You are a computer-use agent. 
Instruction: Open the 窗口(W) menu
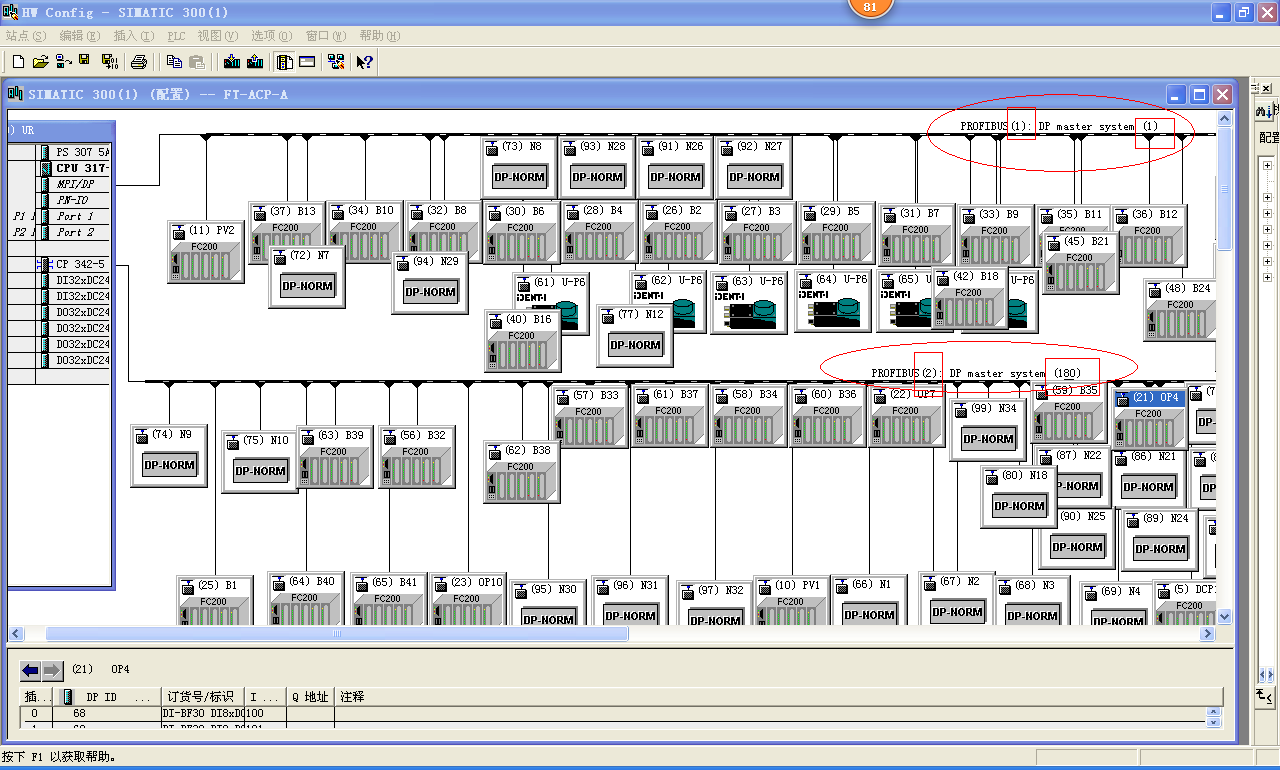pyautogui.click(x=326, y=36)
